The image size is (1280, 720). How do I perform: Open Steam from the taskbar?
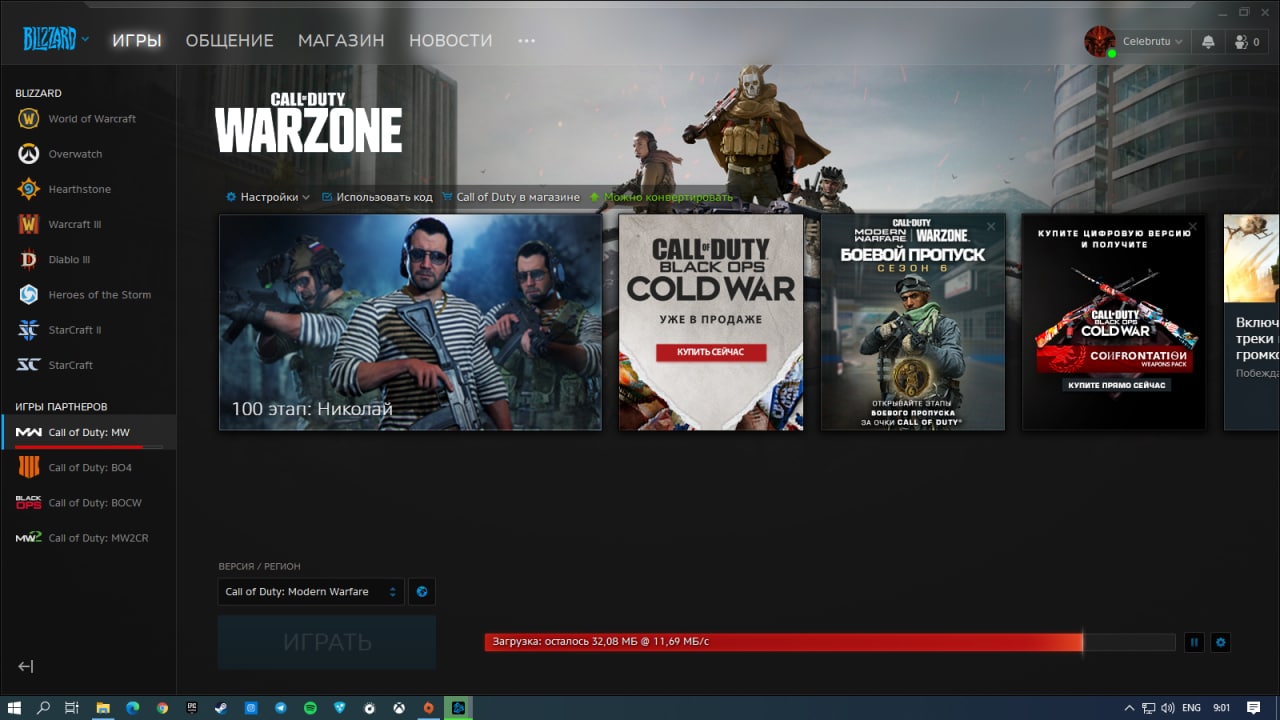click(x=220, y=708)
